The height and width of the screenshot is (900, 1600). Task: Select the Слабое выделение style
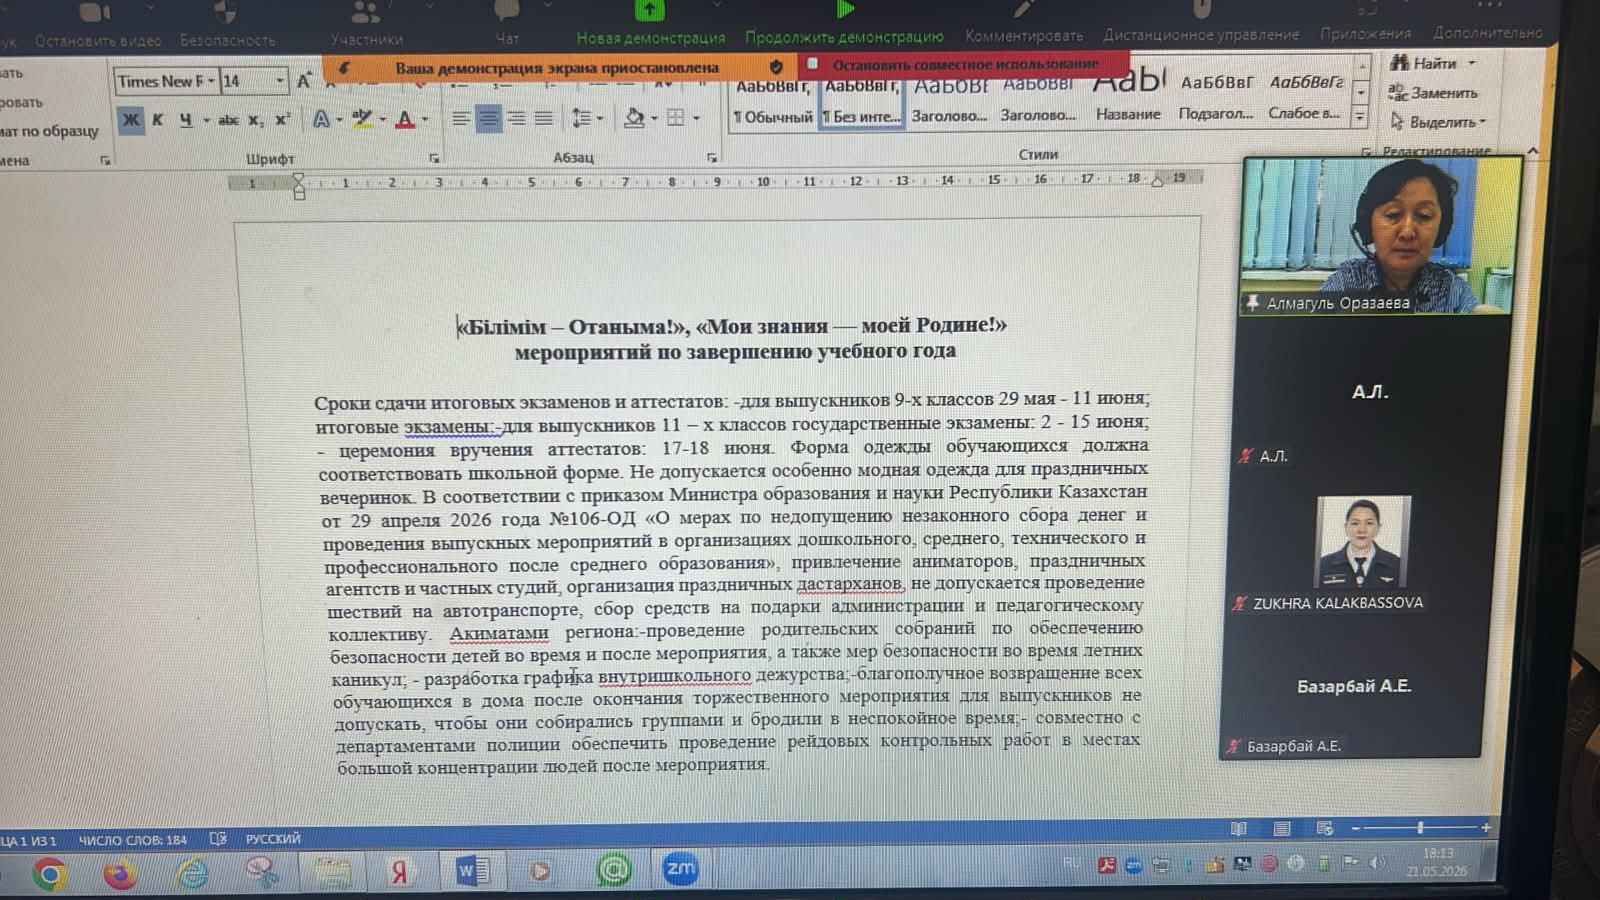coord(1304,97)
